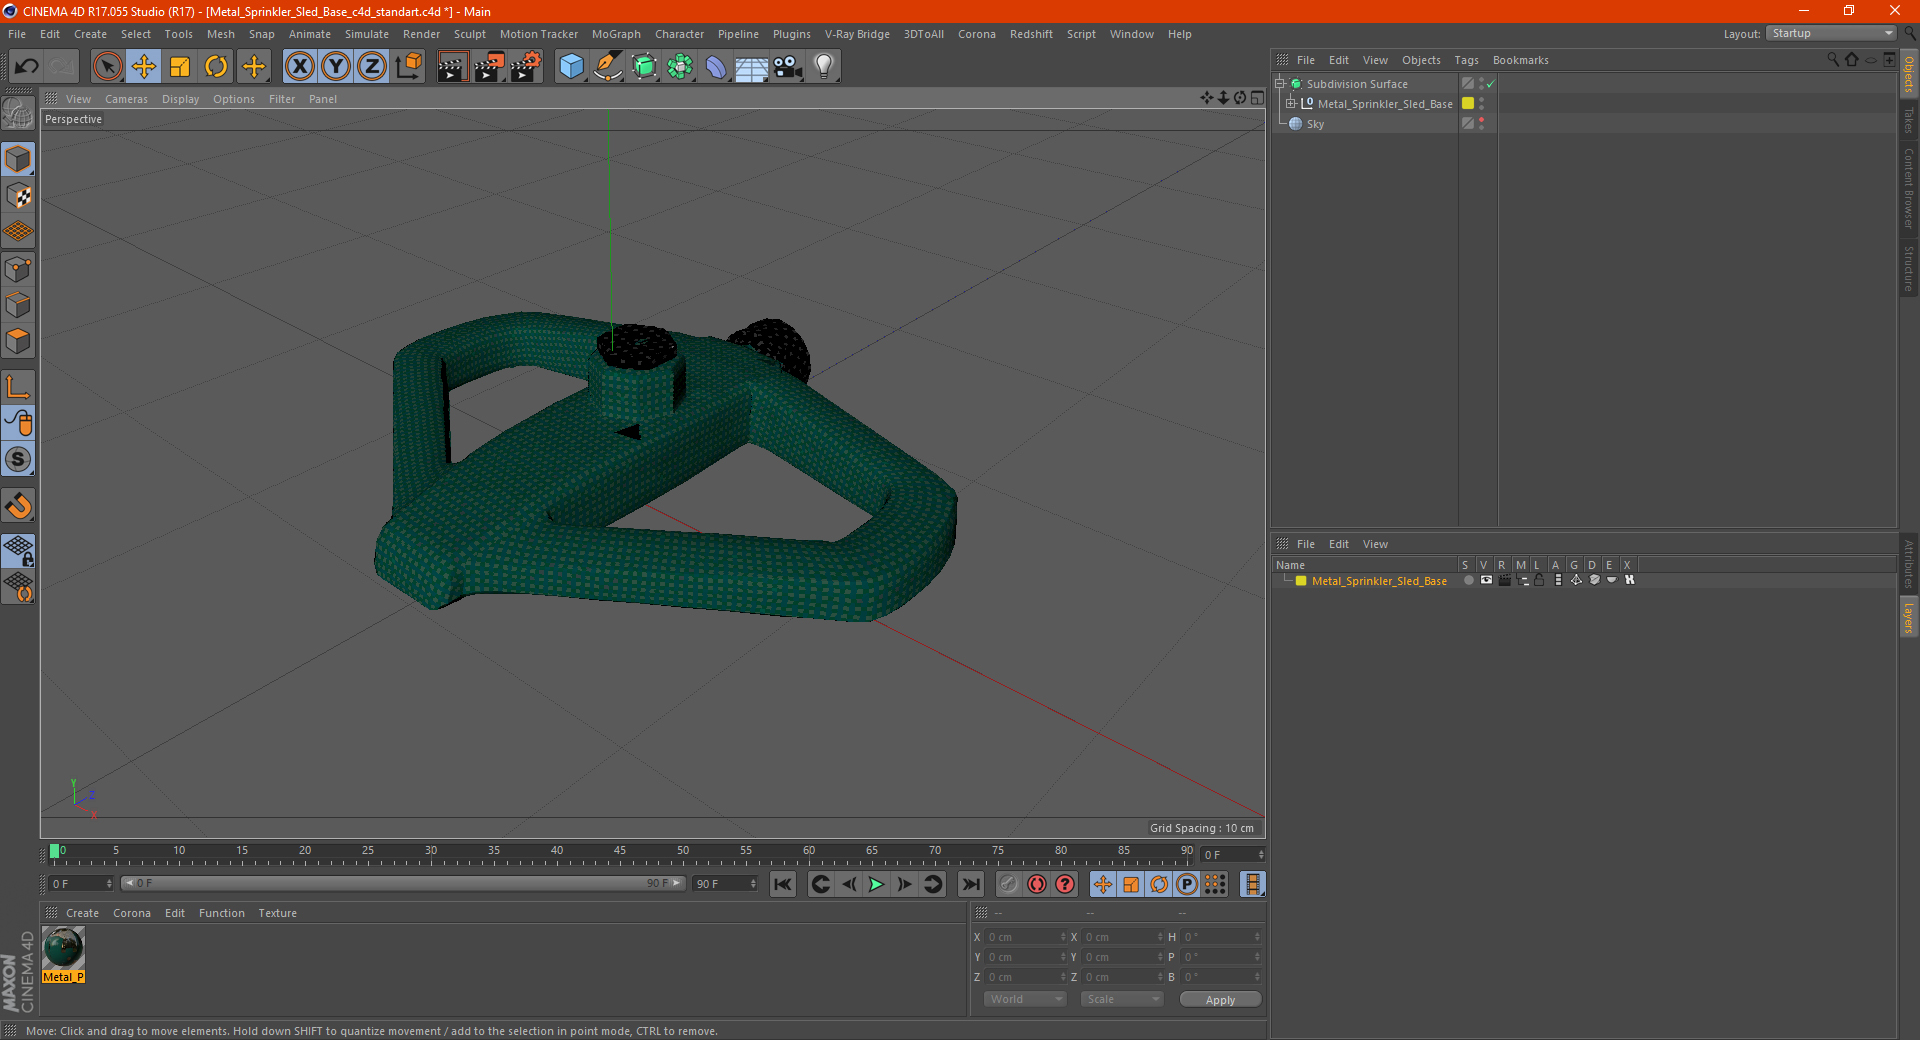Add a Subdivision Surface generator

coord(644,67)
